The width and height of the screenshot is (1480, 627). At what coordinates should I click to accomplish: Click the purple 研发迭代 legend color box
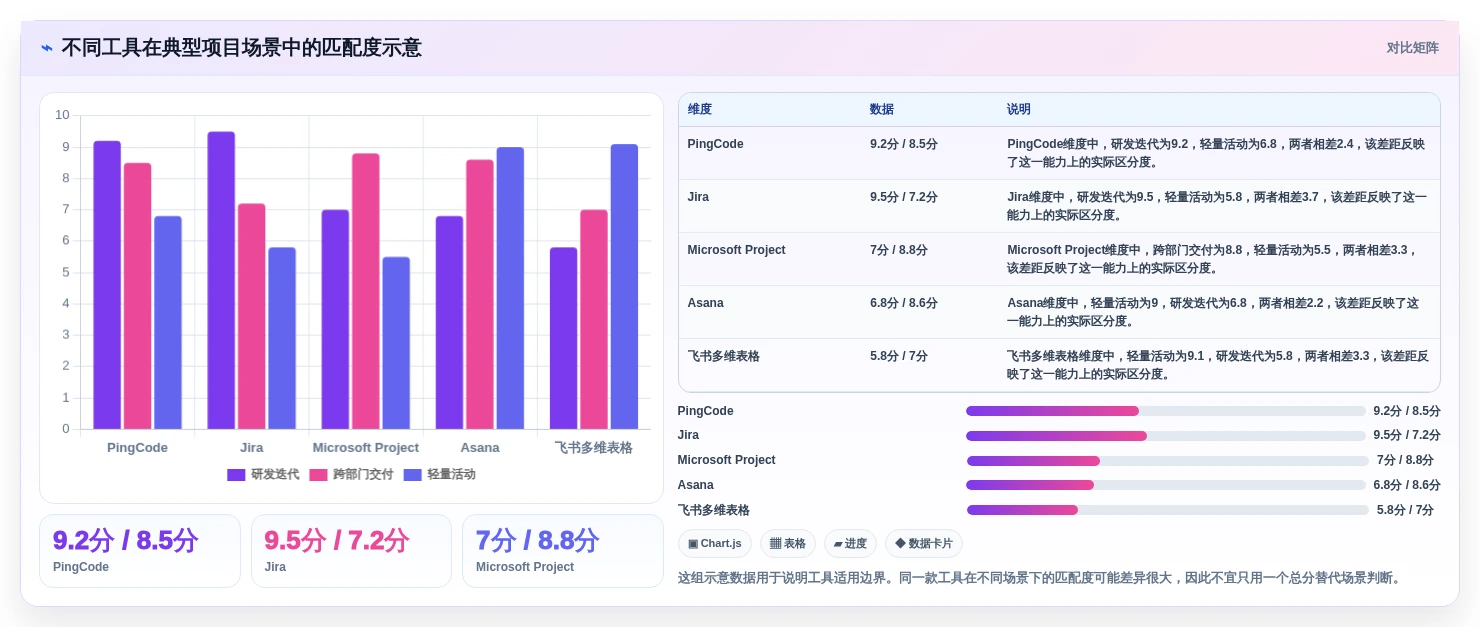pyautogui.click(x=236, y=475)
